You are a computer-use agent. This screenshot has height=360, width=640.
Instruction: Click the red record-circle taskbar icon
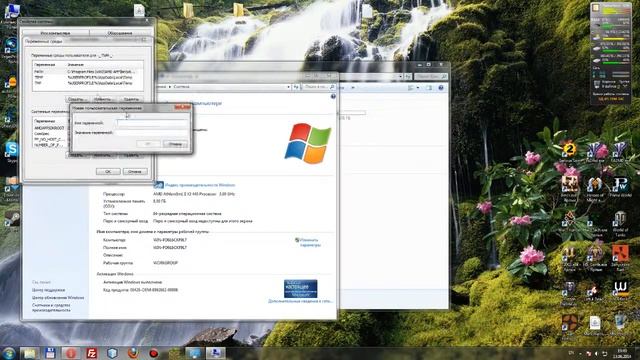[x=153, y=353]
